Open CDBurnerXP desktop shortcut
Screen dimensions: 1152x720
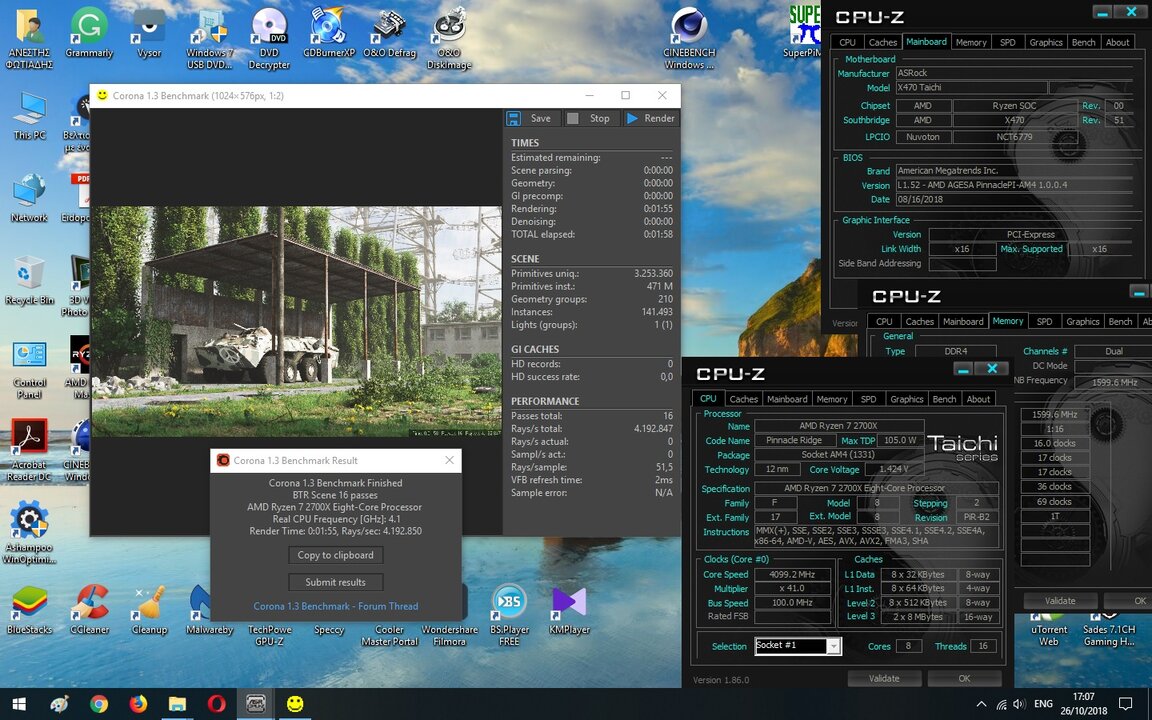328,32
